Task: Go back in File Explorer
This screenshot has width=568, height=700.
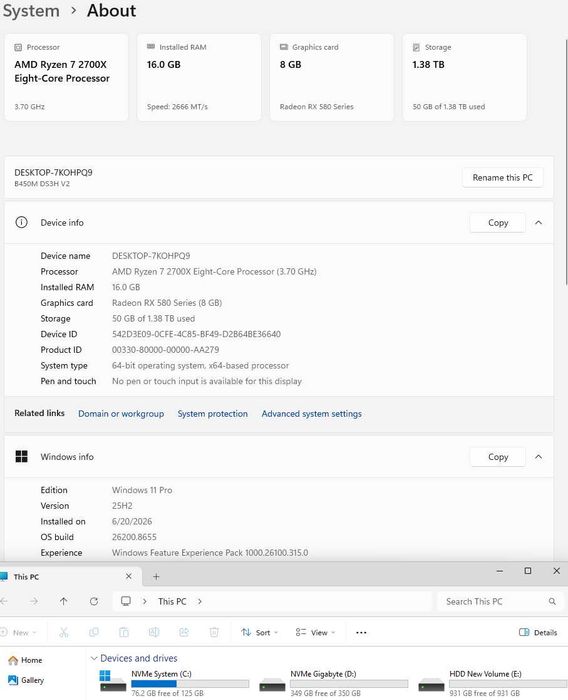Action: pyautogui.click(x=4, y=602)
